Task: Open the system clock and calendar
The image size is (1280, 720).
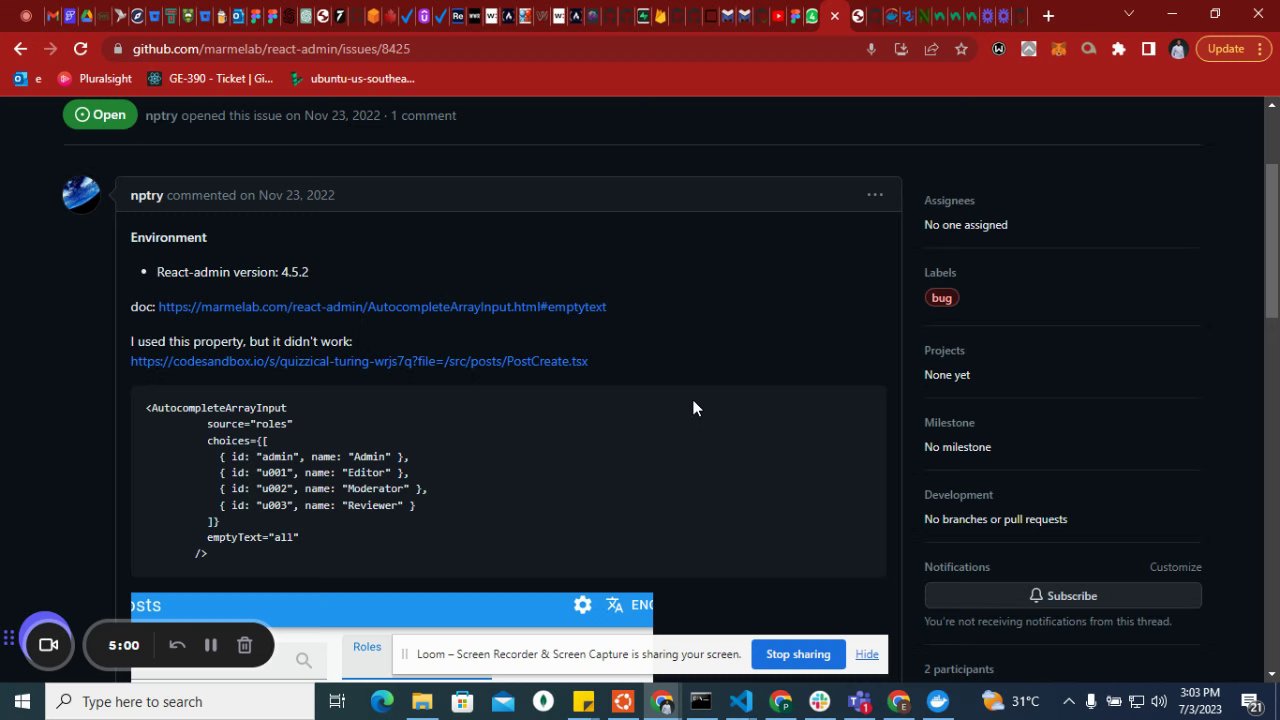Action: point(1200,702)
